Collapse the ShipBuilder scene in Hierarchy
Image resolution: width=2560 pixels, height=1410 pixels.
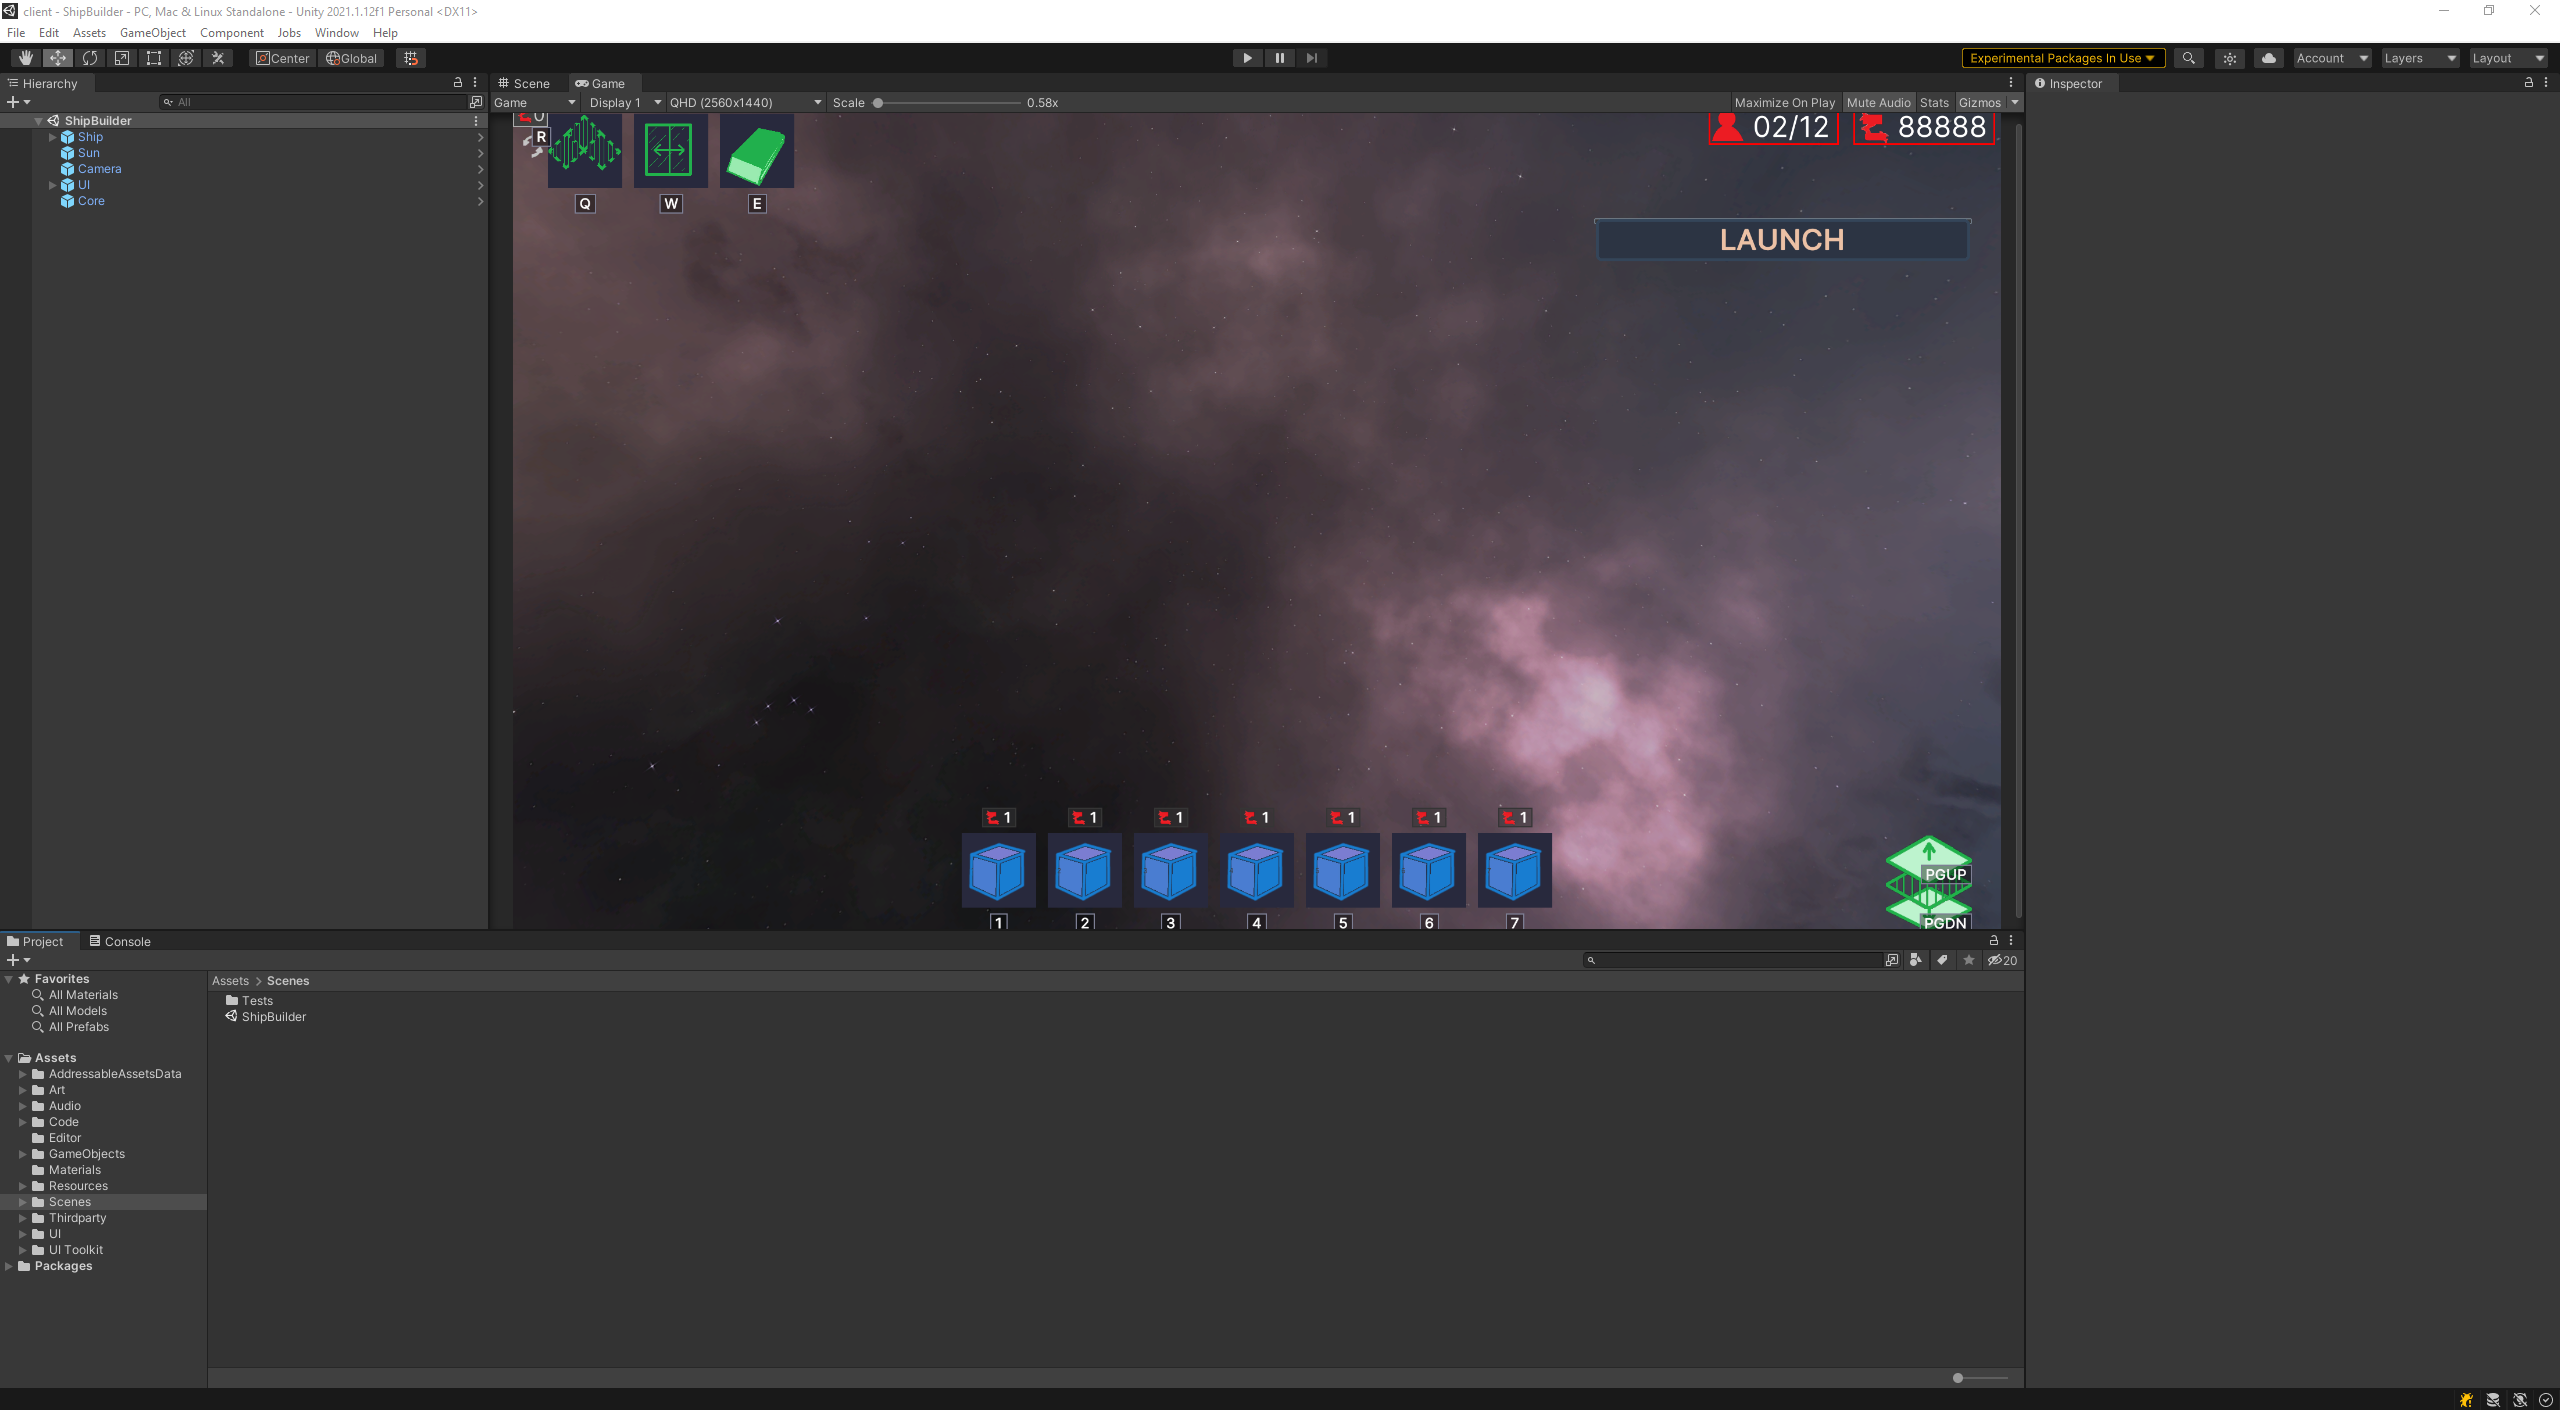point(38,121)
